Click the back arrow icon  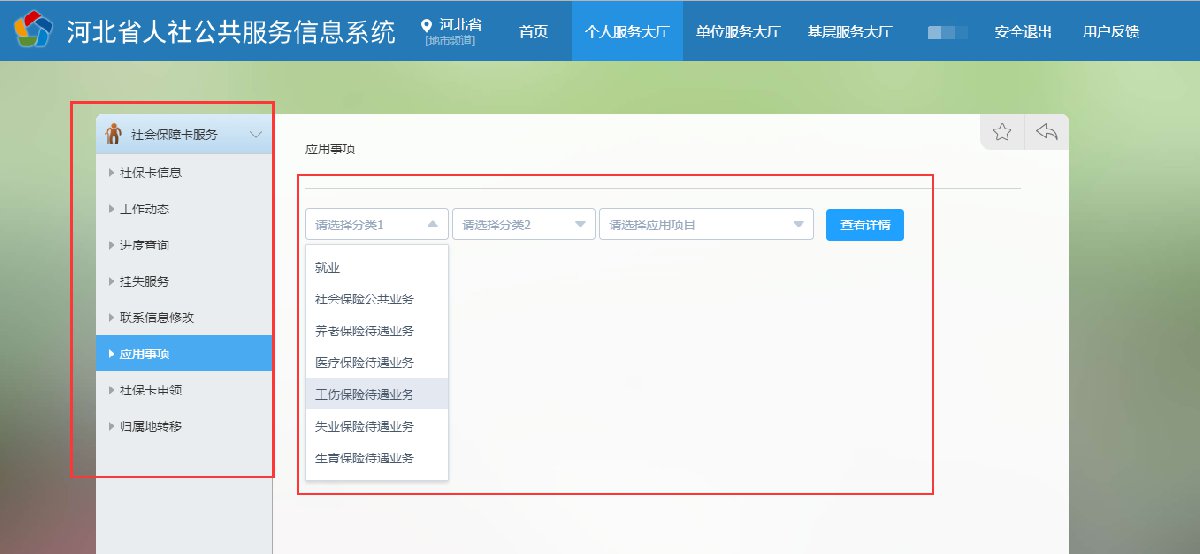(x=1046, y=132)
